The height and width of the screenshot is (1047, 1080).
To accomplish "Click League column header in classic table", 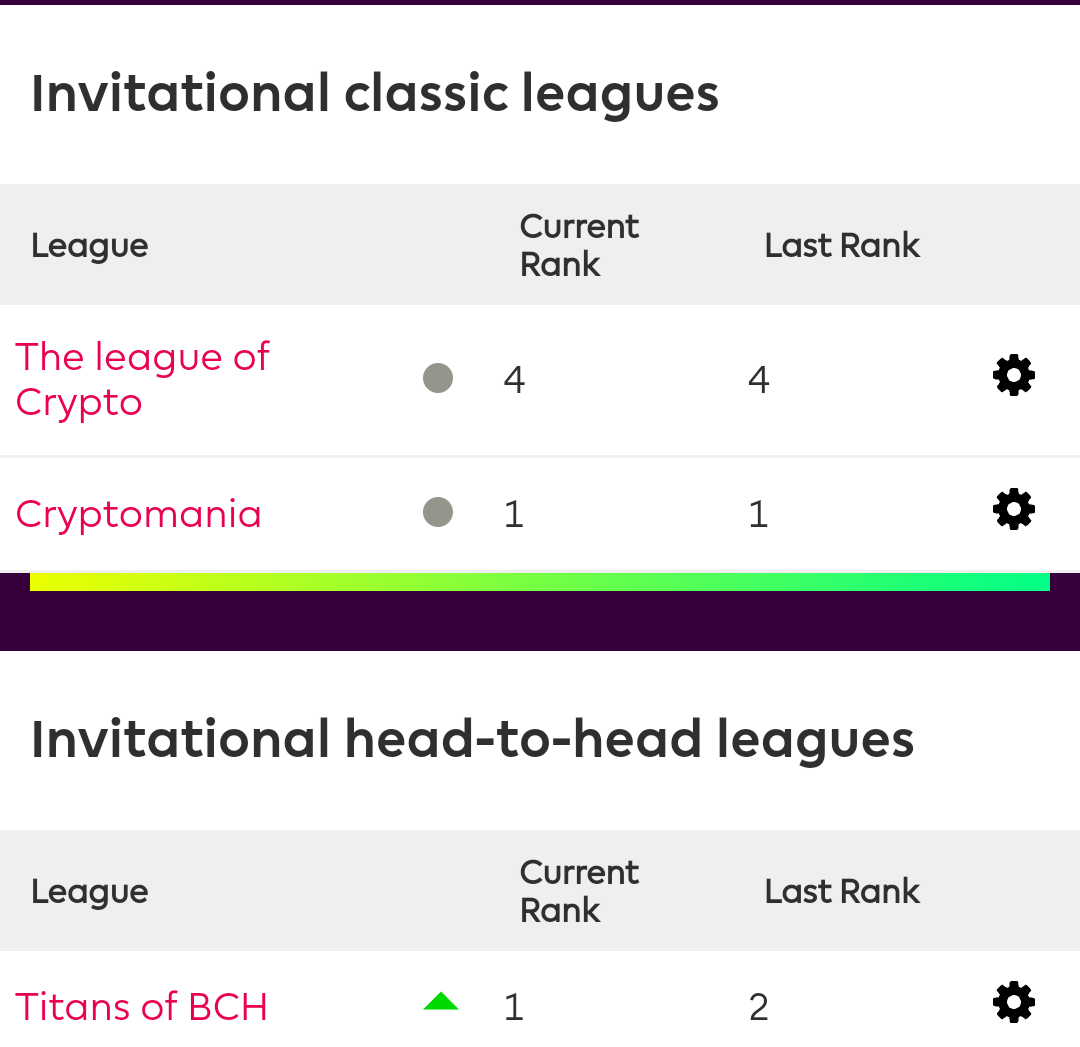I will [90, 246].
